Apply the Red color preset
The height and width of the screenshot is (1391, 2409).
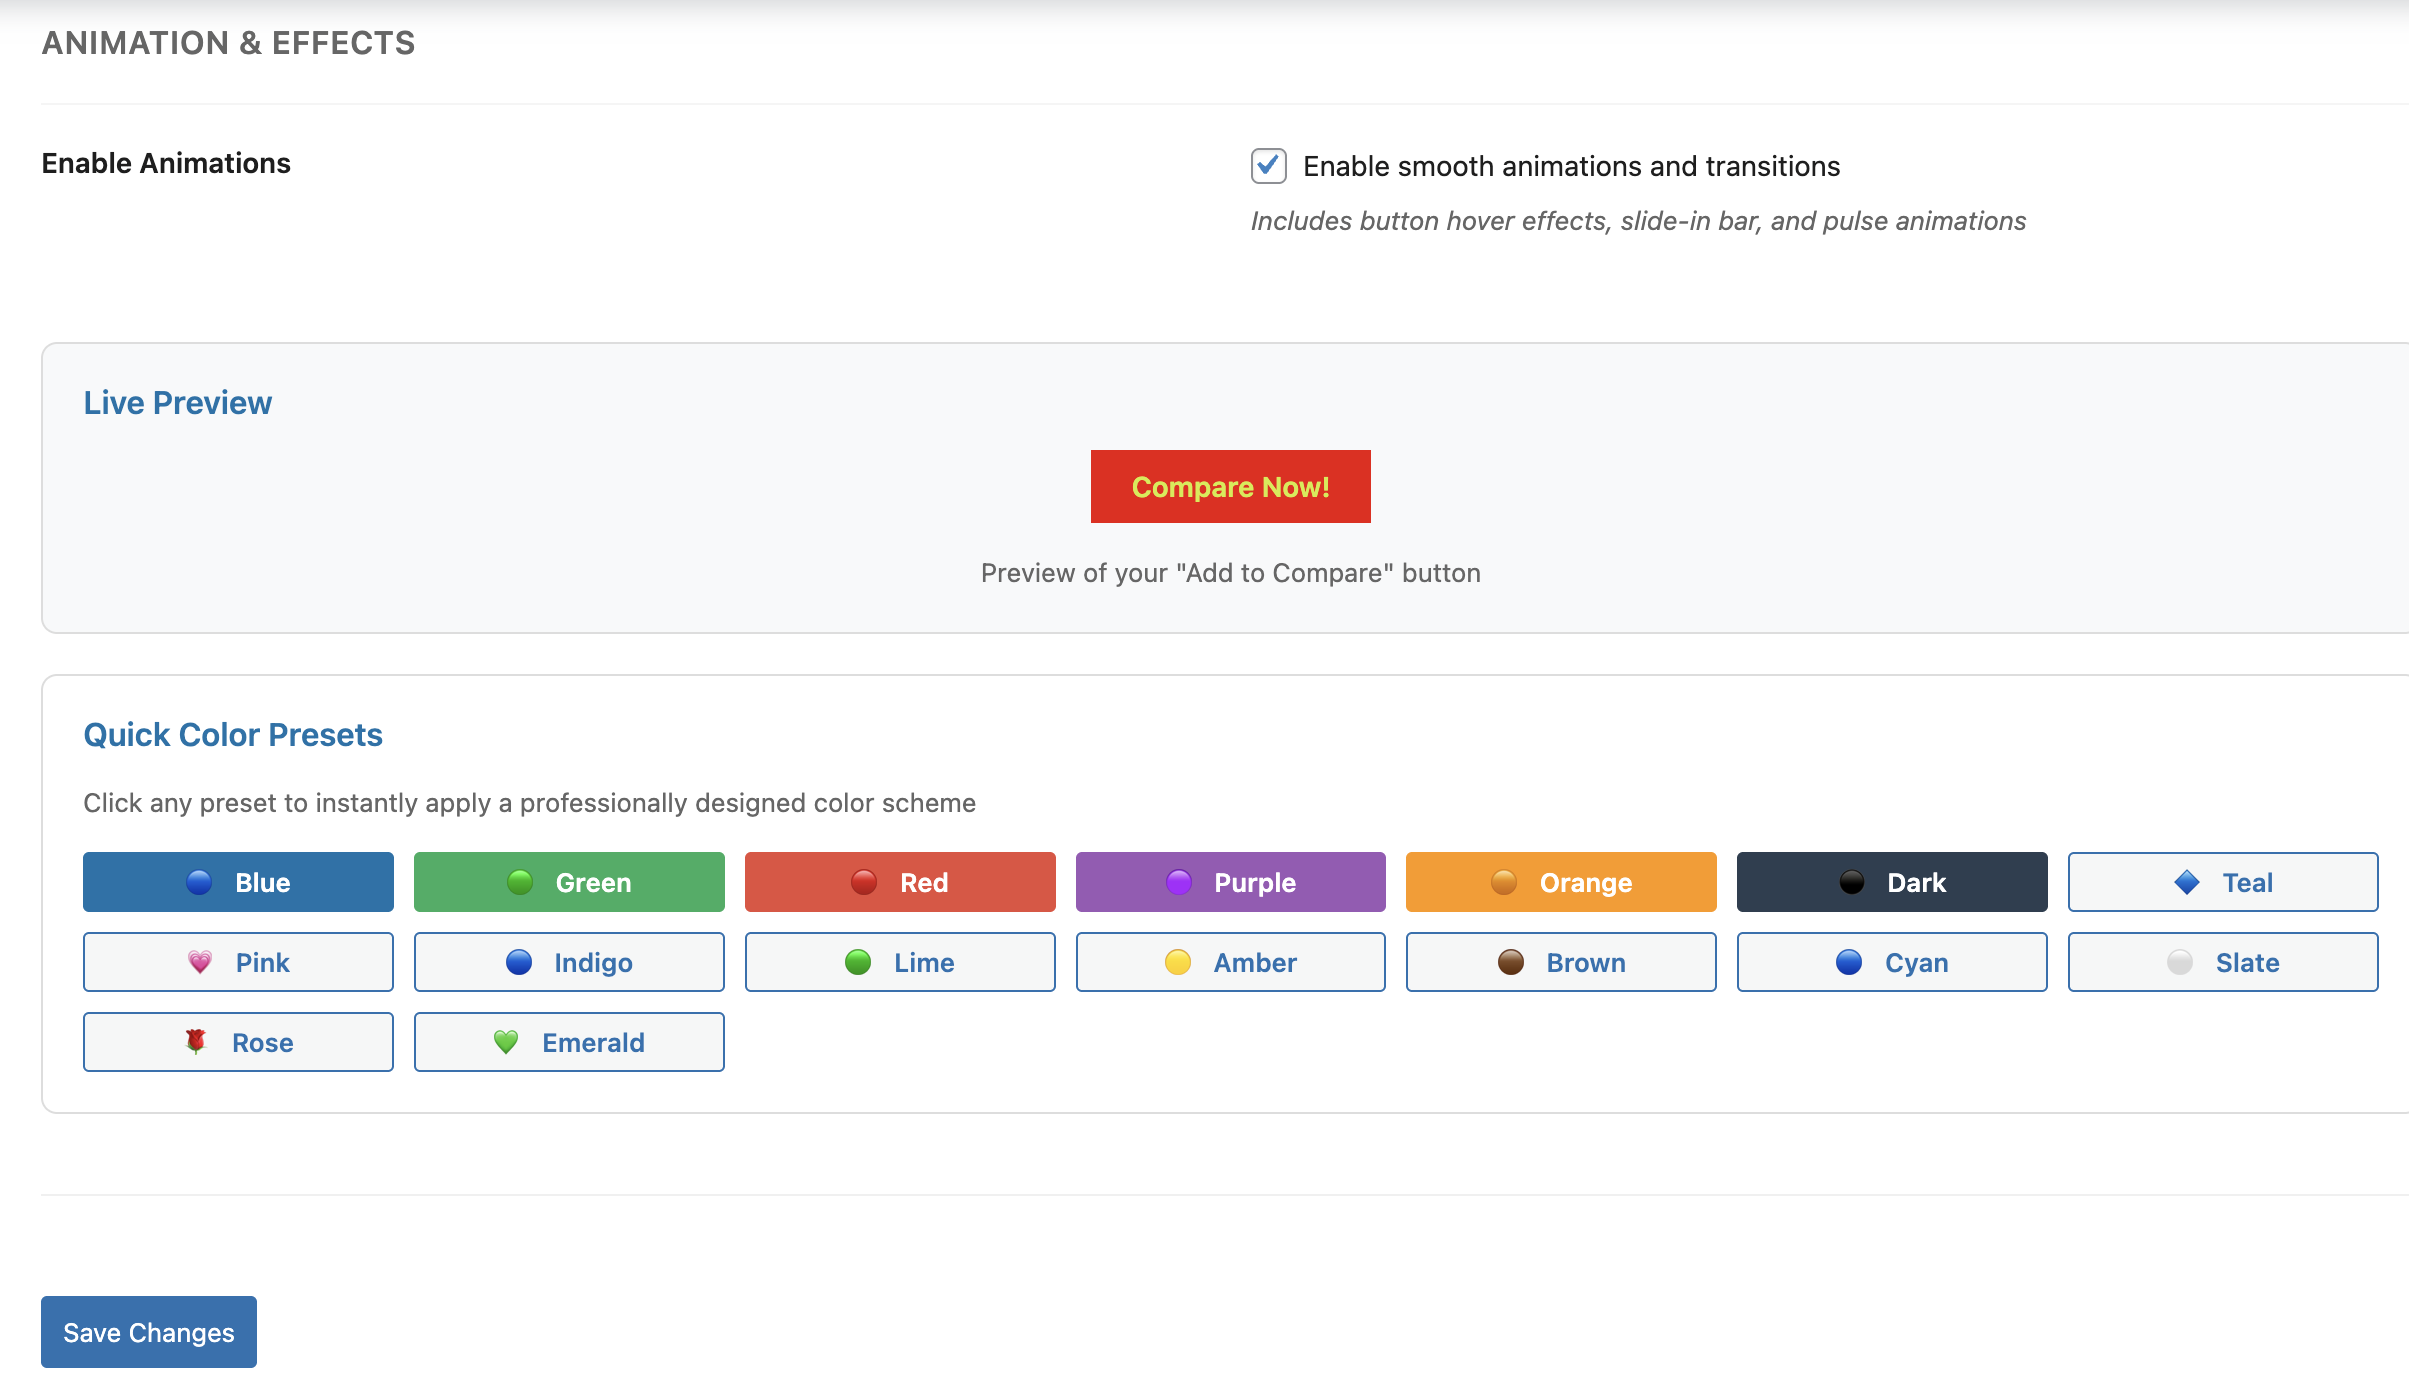(900, 882)
